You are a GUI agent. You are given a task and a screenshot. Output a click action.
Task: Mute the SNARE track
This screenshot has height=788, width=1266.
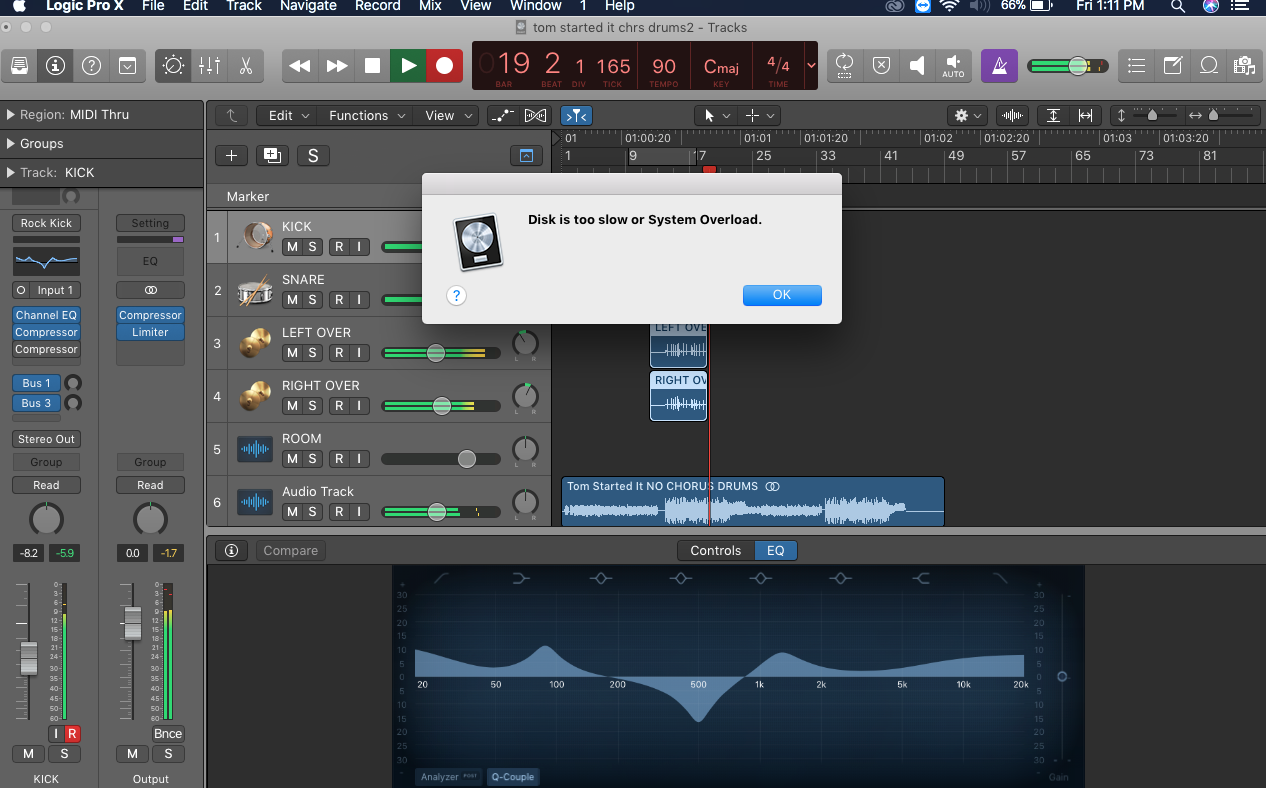click(292, 300)
